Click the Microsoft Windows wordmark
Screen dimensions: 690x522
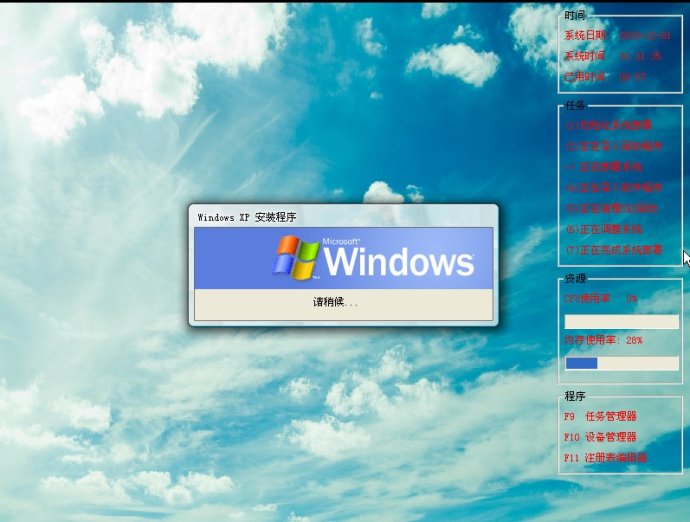[x=399, y=258]
